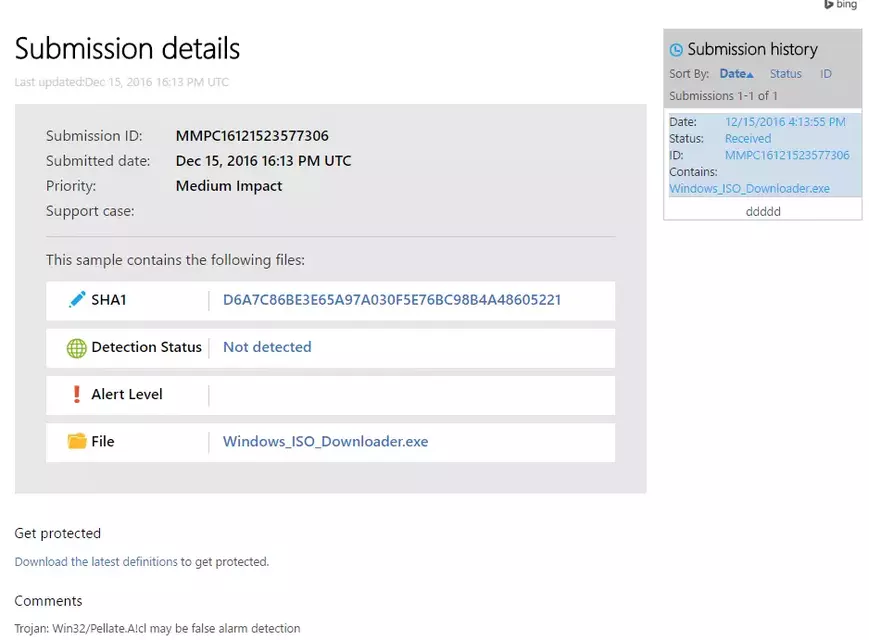Click the Support case label
The height and width of the screenshot is (640, 869).
click(90, 211)
